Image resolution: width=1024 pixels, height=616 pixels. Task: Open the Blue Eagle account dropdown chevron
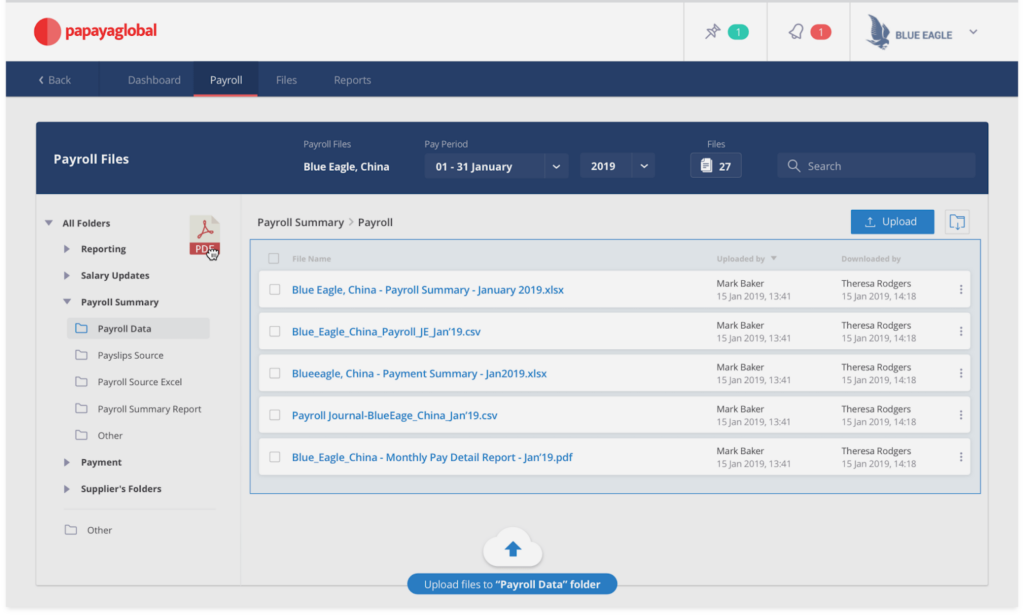[973, 31]
